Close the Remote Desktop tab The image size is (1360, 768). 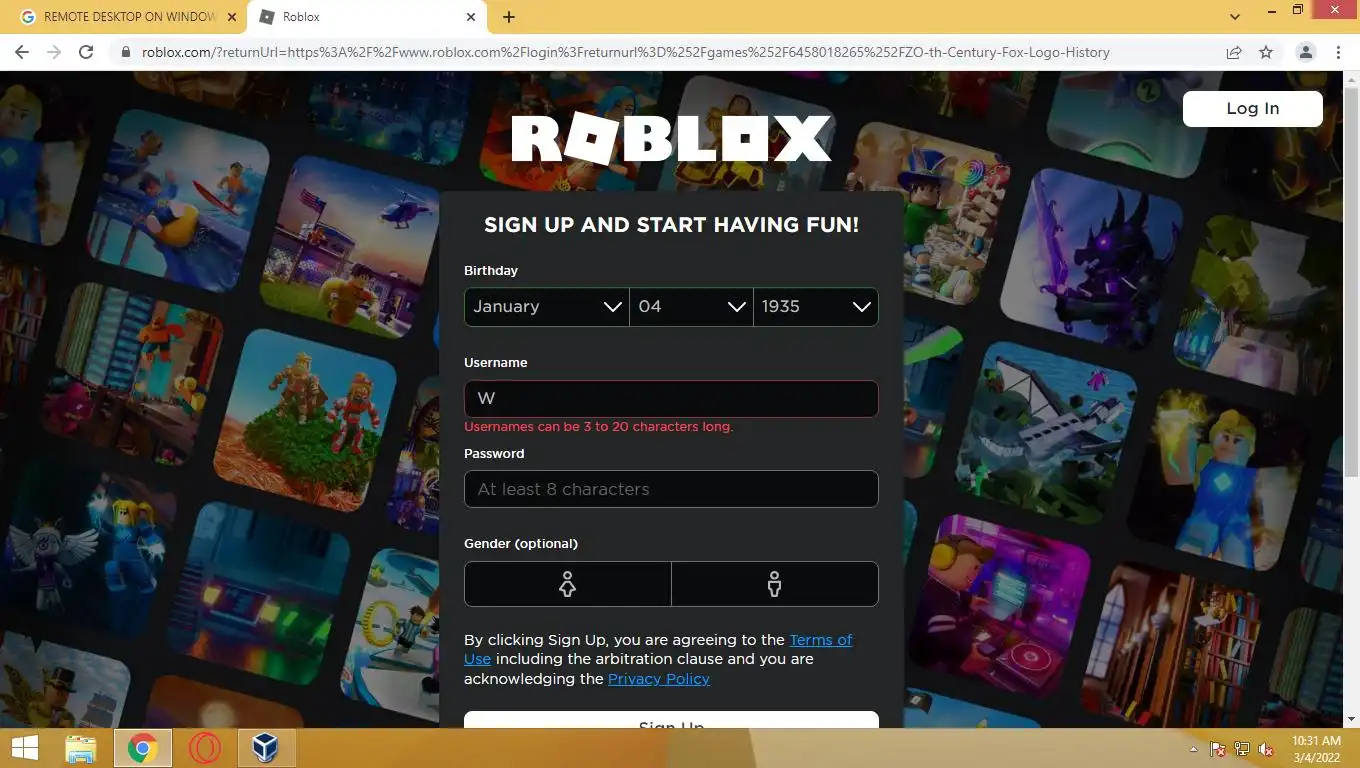(x=232, y=17)
